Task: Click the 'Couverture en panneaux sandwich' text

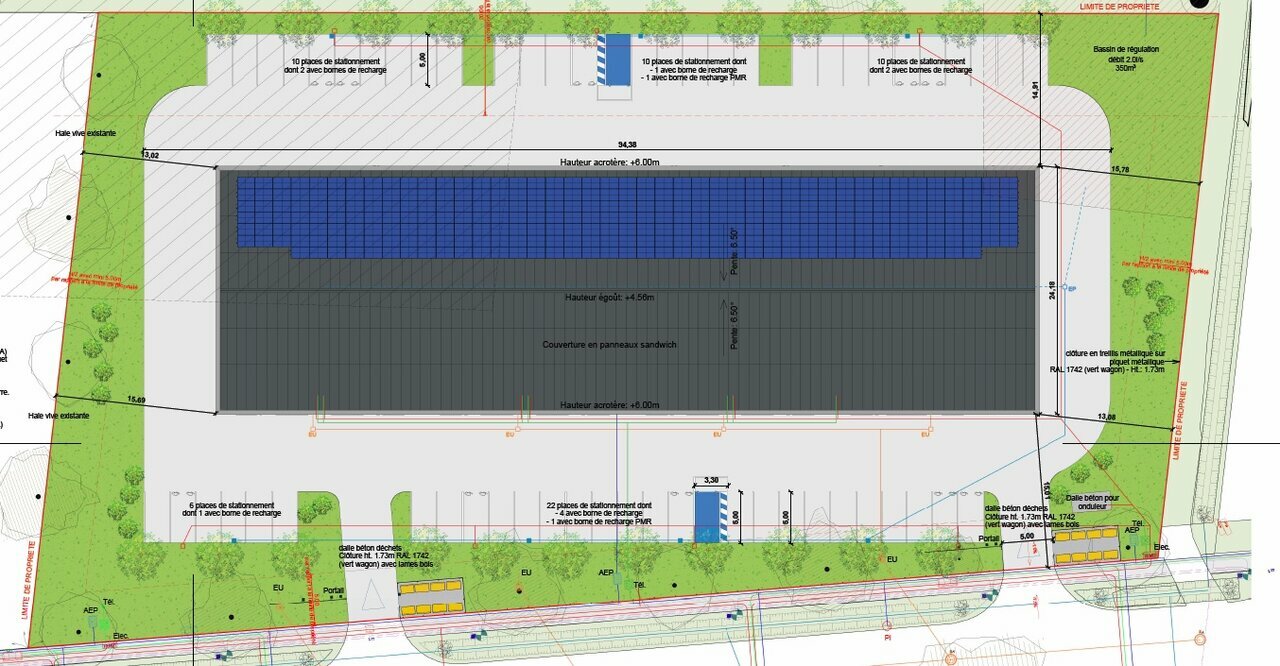Action: pos(609,345)
